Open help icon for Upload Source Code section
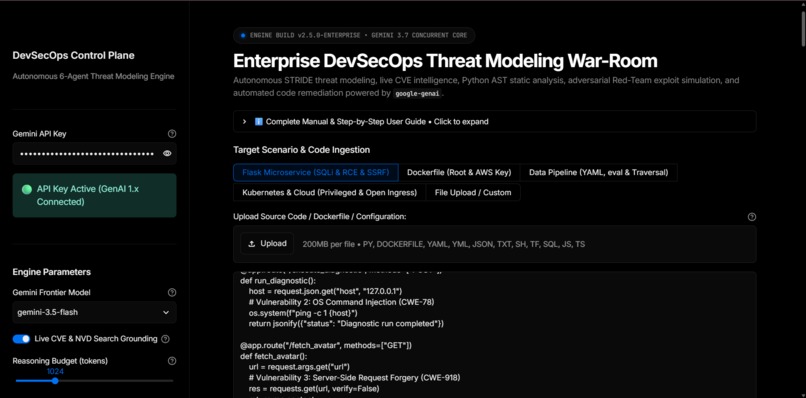 (x=752, y=217)
